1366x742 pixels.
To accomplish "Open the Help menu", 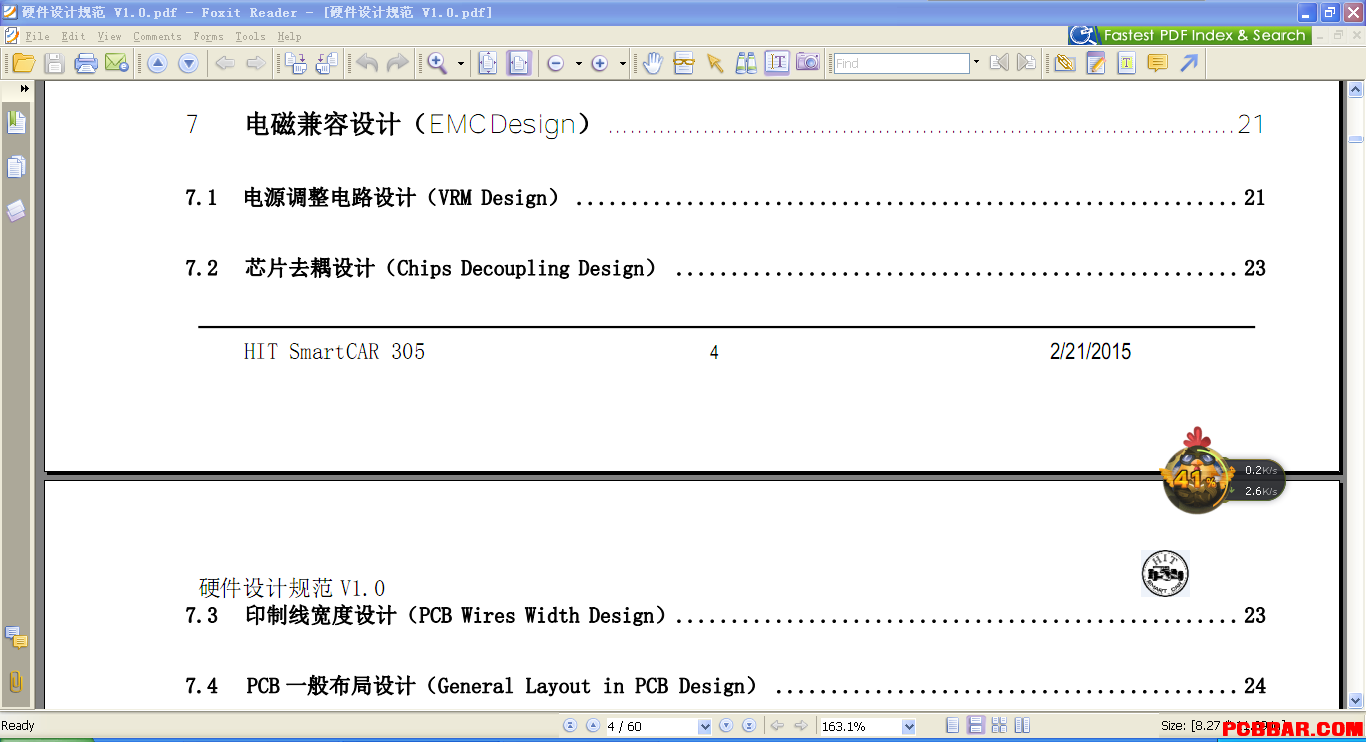I will pos(289,36).
